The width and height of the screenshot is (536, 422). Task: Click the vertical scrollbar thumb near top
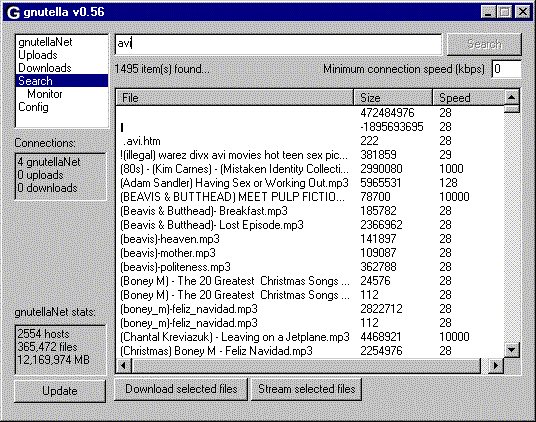[x=512, y=109]
